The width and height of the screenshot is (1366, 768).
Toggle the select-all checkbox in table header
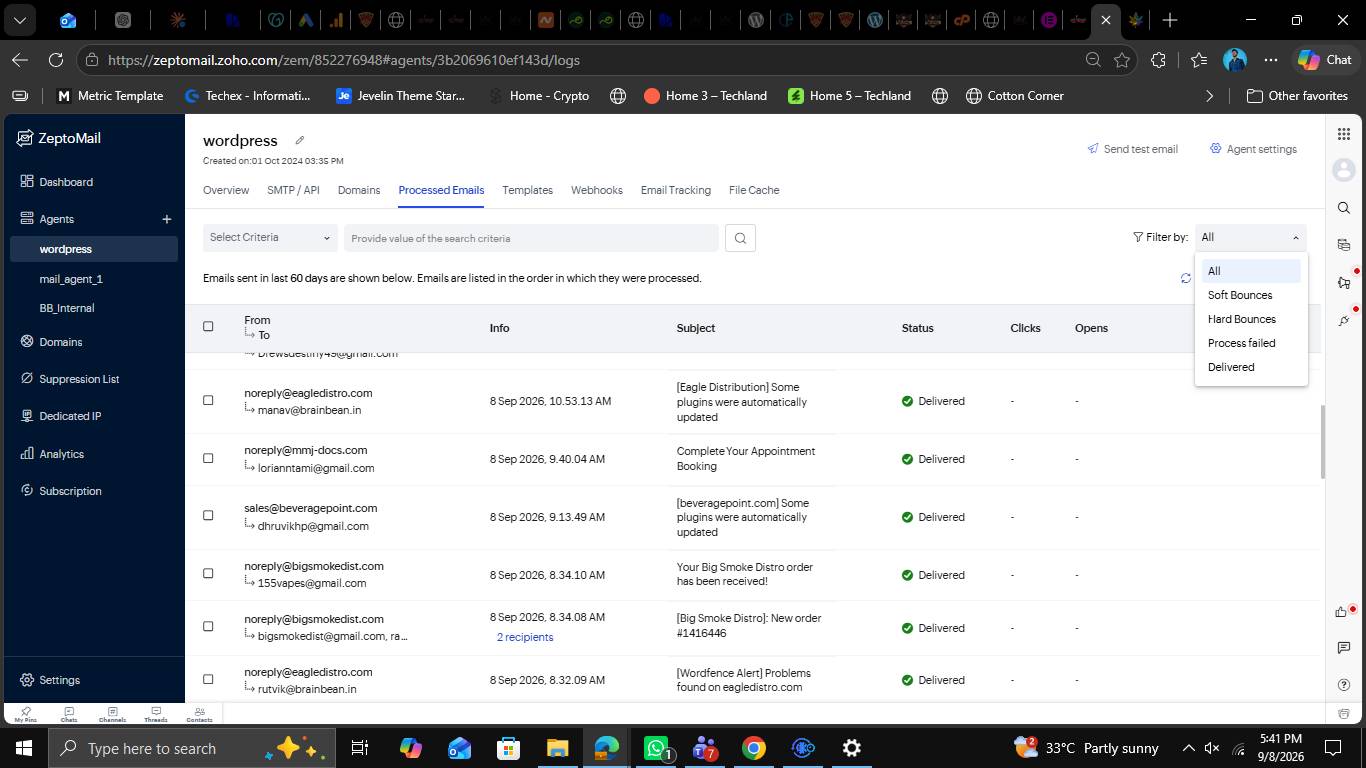208,326
